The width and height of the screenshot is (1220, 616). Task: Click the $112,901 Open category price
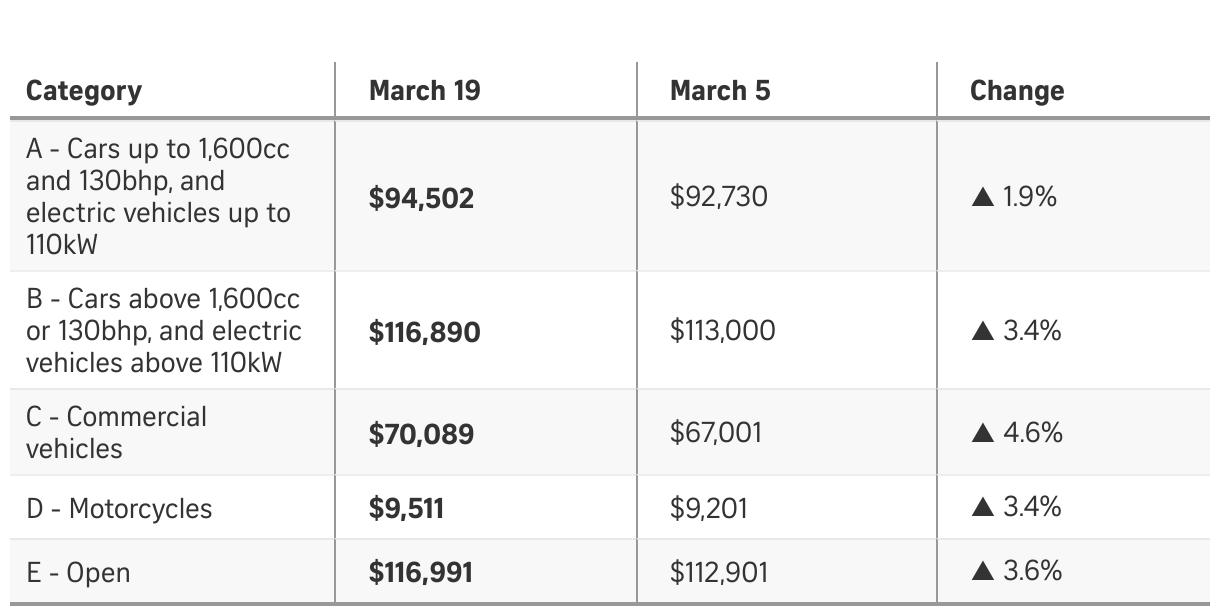[x=719, y=573]
